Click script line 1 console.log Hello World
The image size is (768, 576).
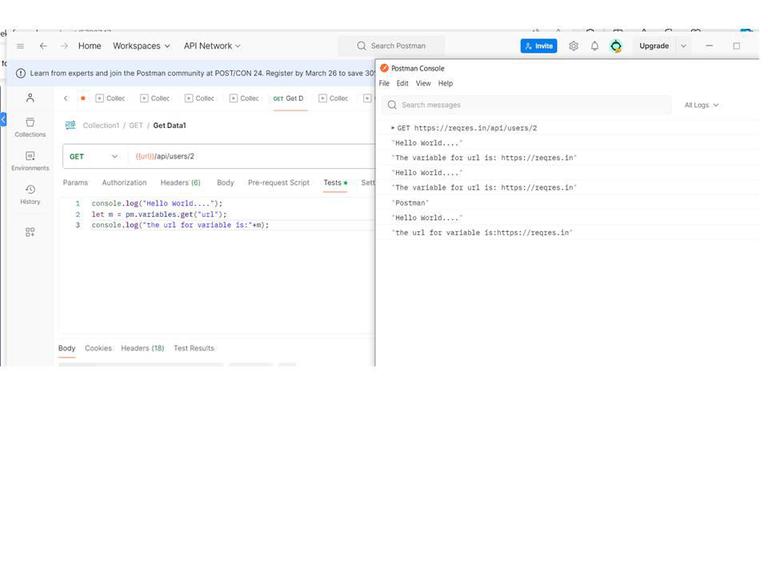pyautogui.click(x=157, y=203)
